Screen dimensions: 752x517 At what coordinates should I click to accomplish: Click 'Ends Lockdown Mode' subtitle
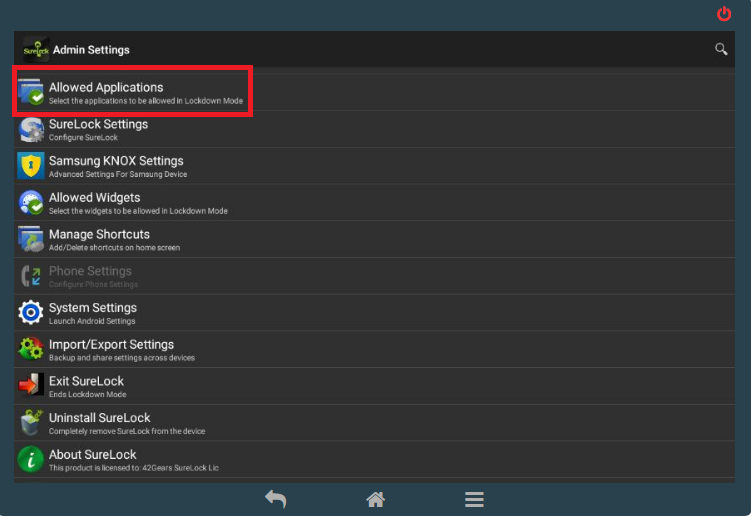click(x=88, y=394)
